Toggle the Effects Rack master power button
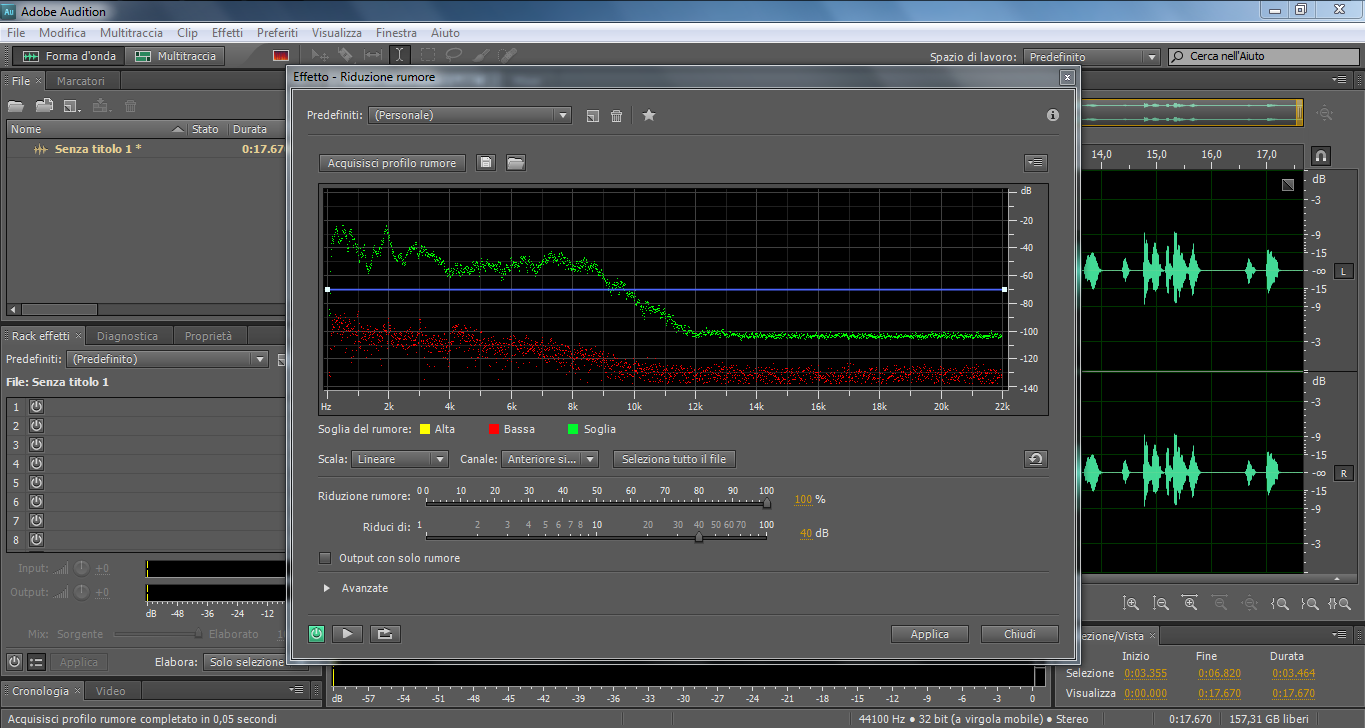Image resolution: width=1365 pixels, height=728 pixels. 15,662
